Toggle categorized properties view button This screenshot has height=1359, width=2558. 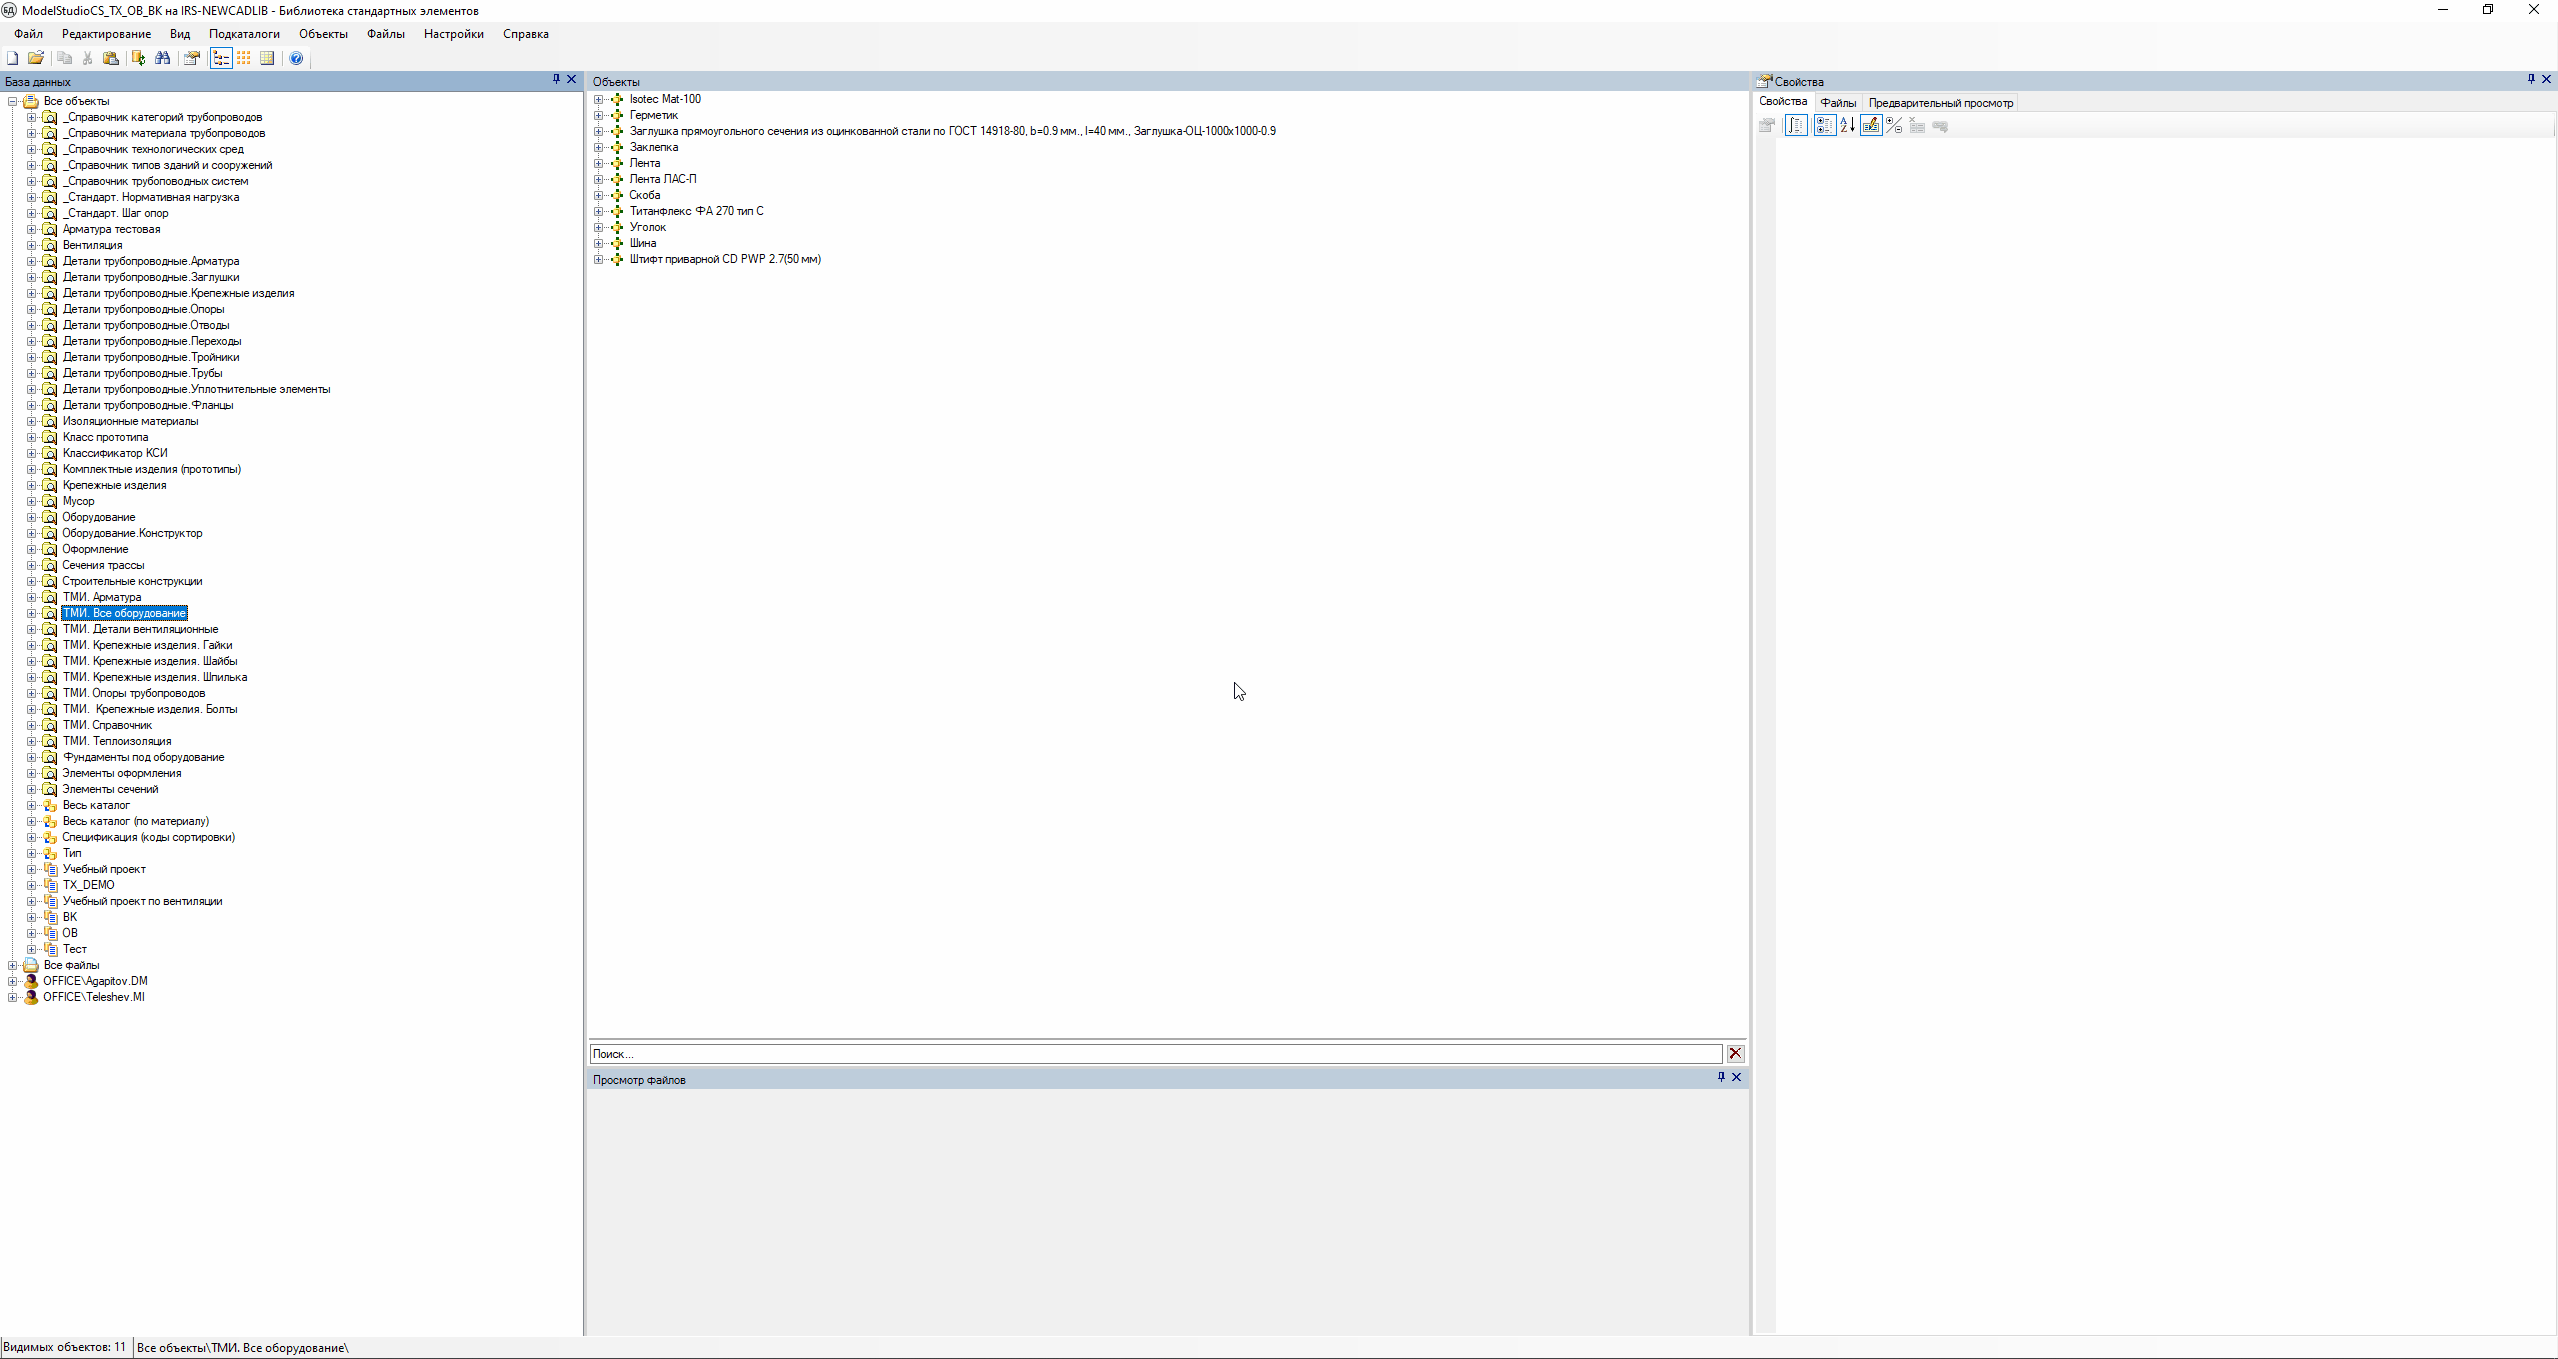(x=1824, y=125)
